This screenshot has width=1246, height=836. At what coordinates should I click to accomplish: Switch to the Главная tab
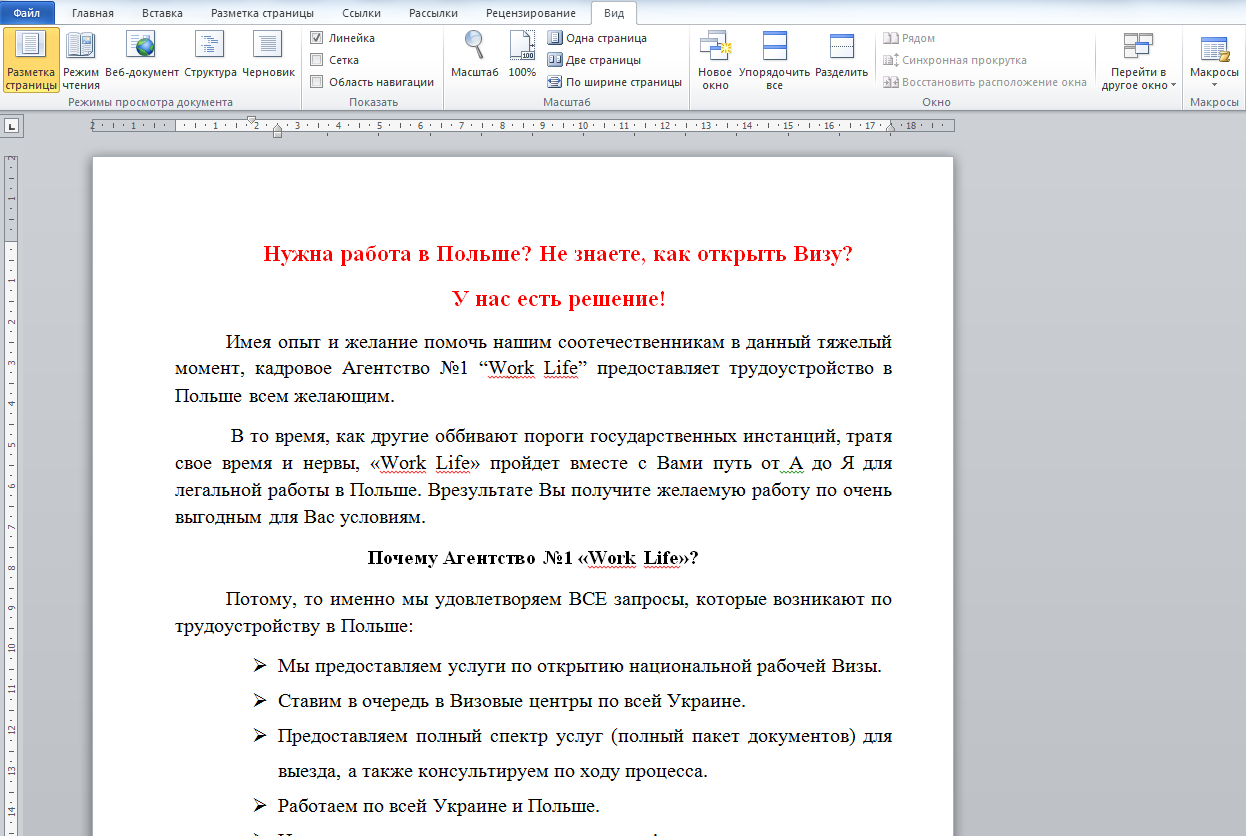click(93, 13)
